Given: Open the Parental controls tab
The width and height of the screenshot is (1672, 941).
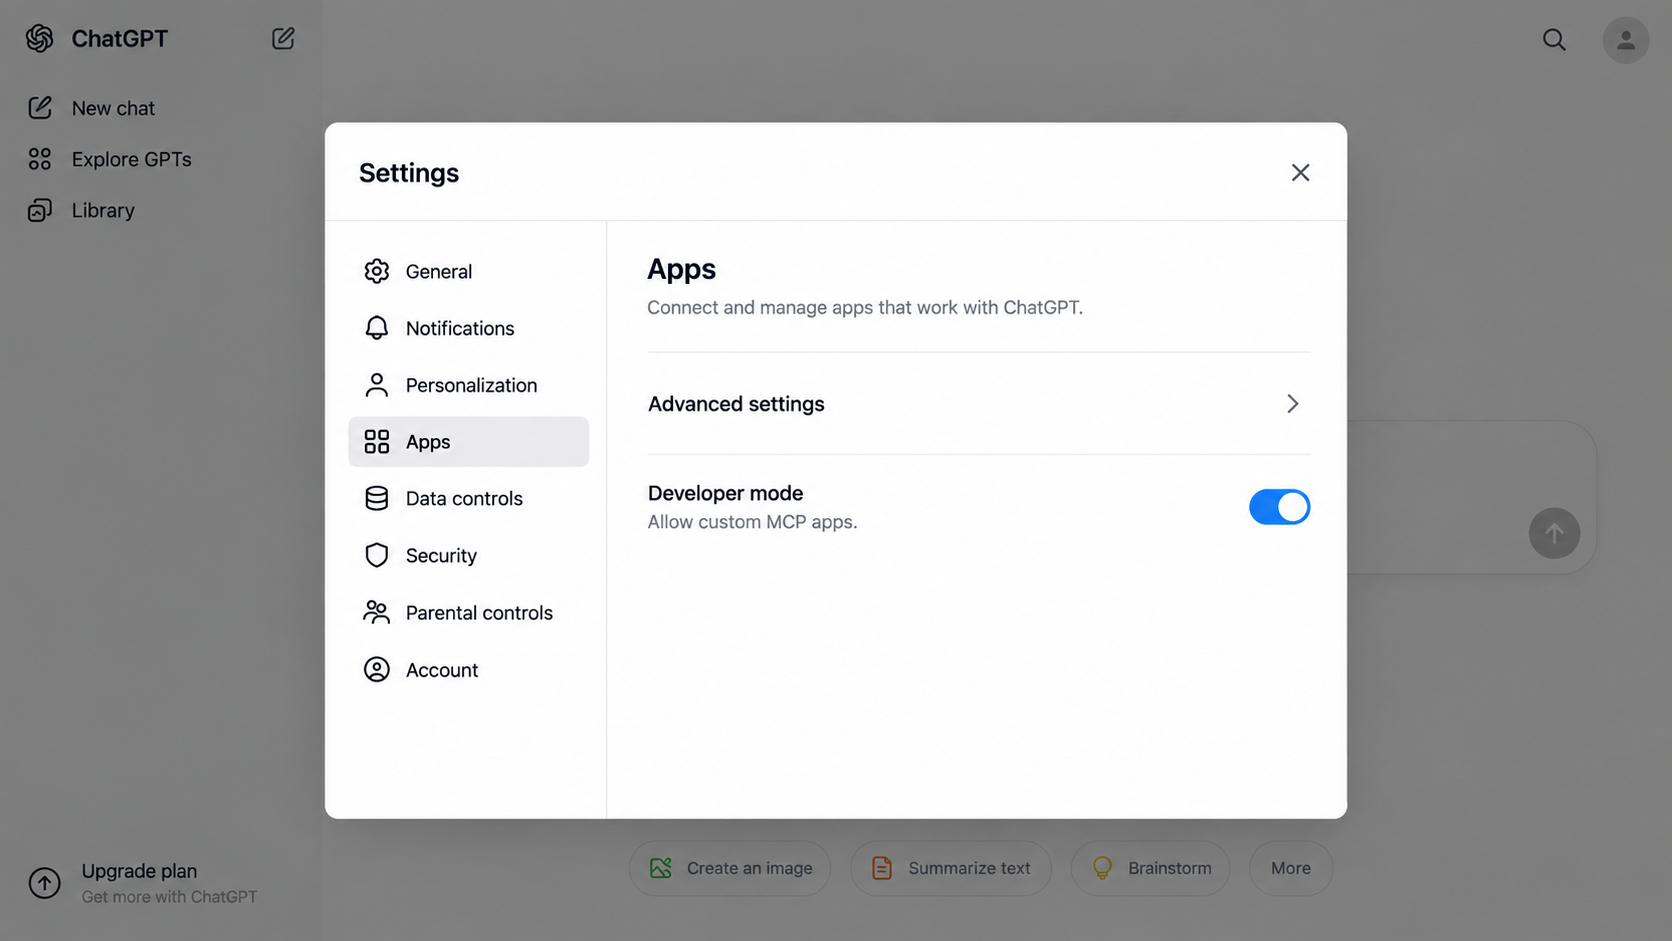Looking at the screenshot, I should point(469,612).
